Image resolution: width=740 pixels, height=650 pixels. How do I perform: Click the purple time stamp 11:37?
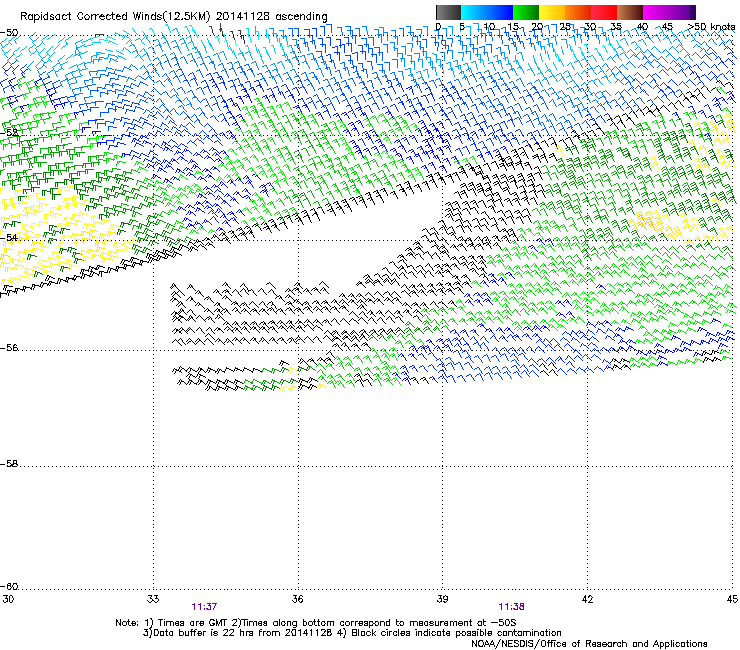coord(204,607)
